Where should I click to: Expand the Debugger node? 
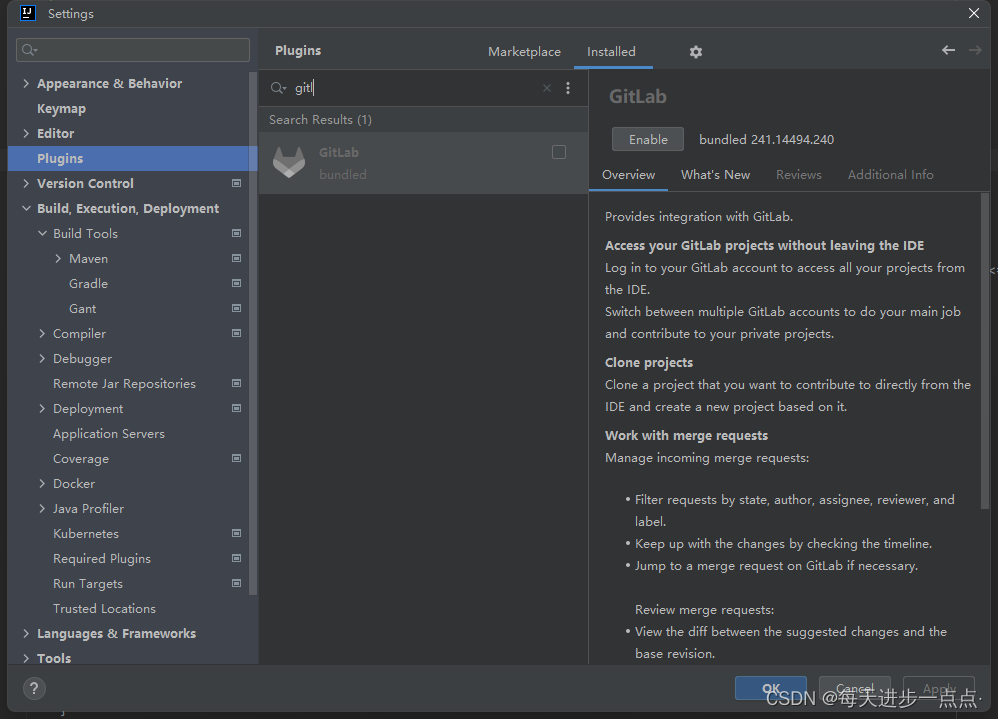tap(42, 358)
